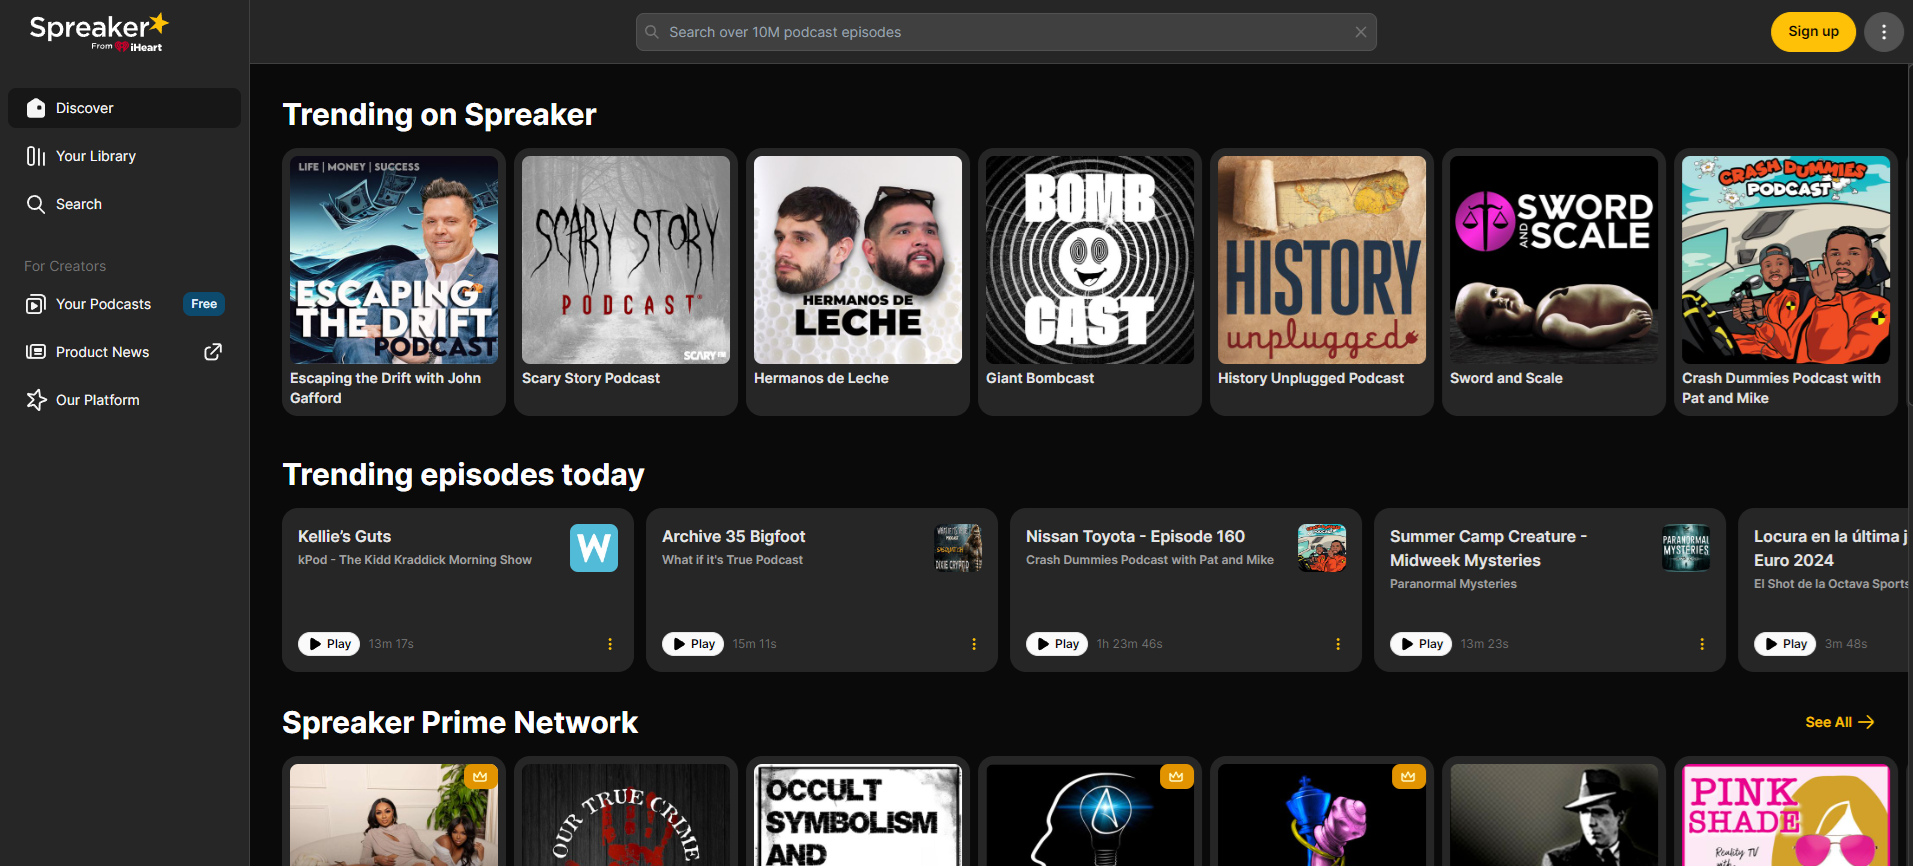Screen dimensions: 1913x866
Task: Click the Escaping the Drift with John Gafford title
Action: tap(386, 388)
